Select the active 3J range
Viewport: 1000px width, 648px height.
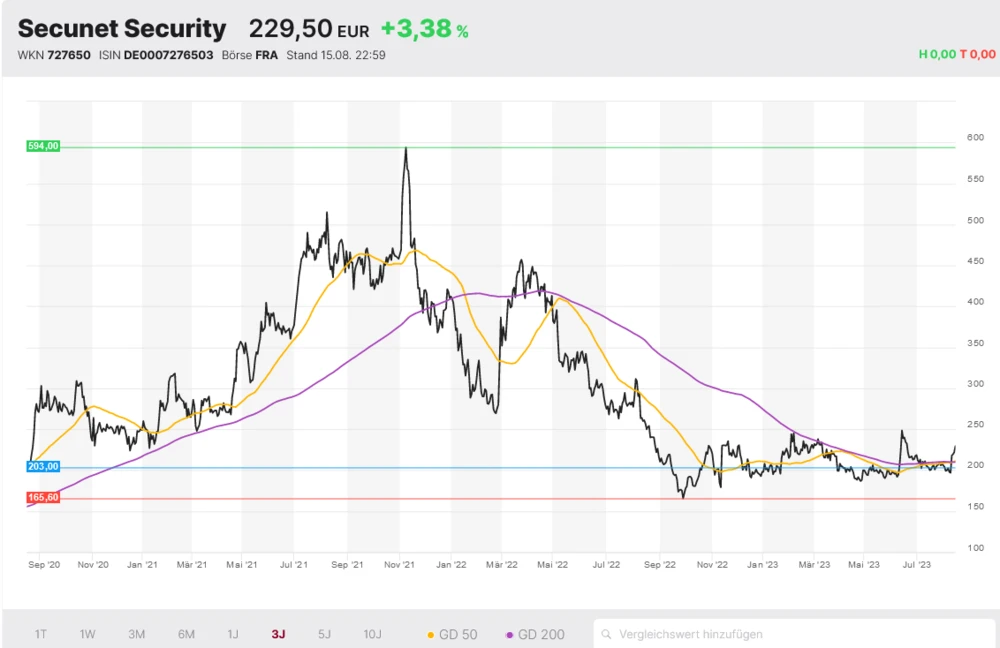[x=278, y=634]
